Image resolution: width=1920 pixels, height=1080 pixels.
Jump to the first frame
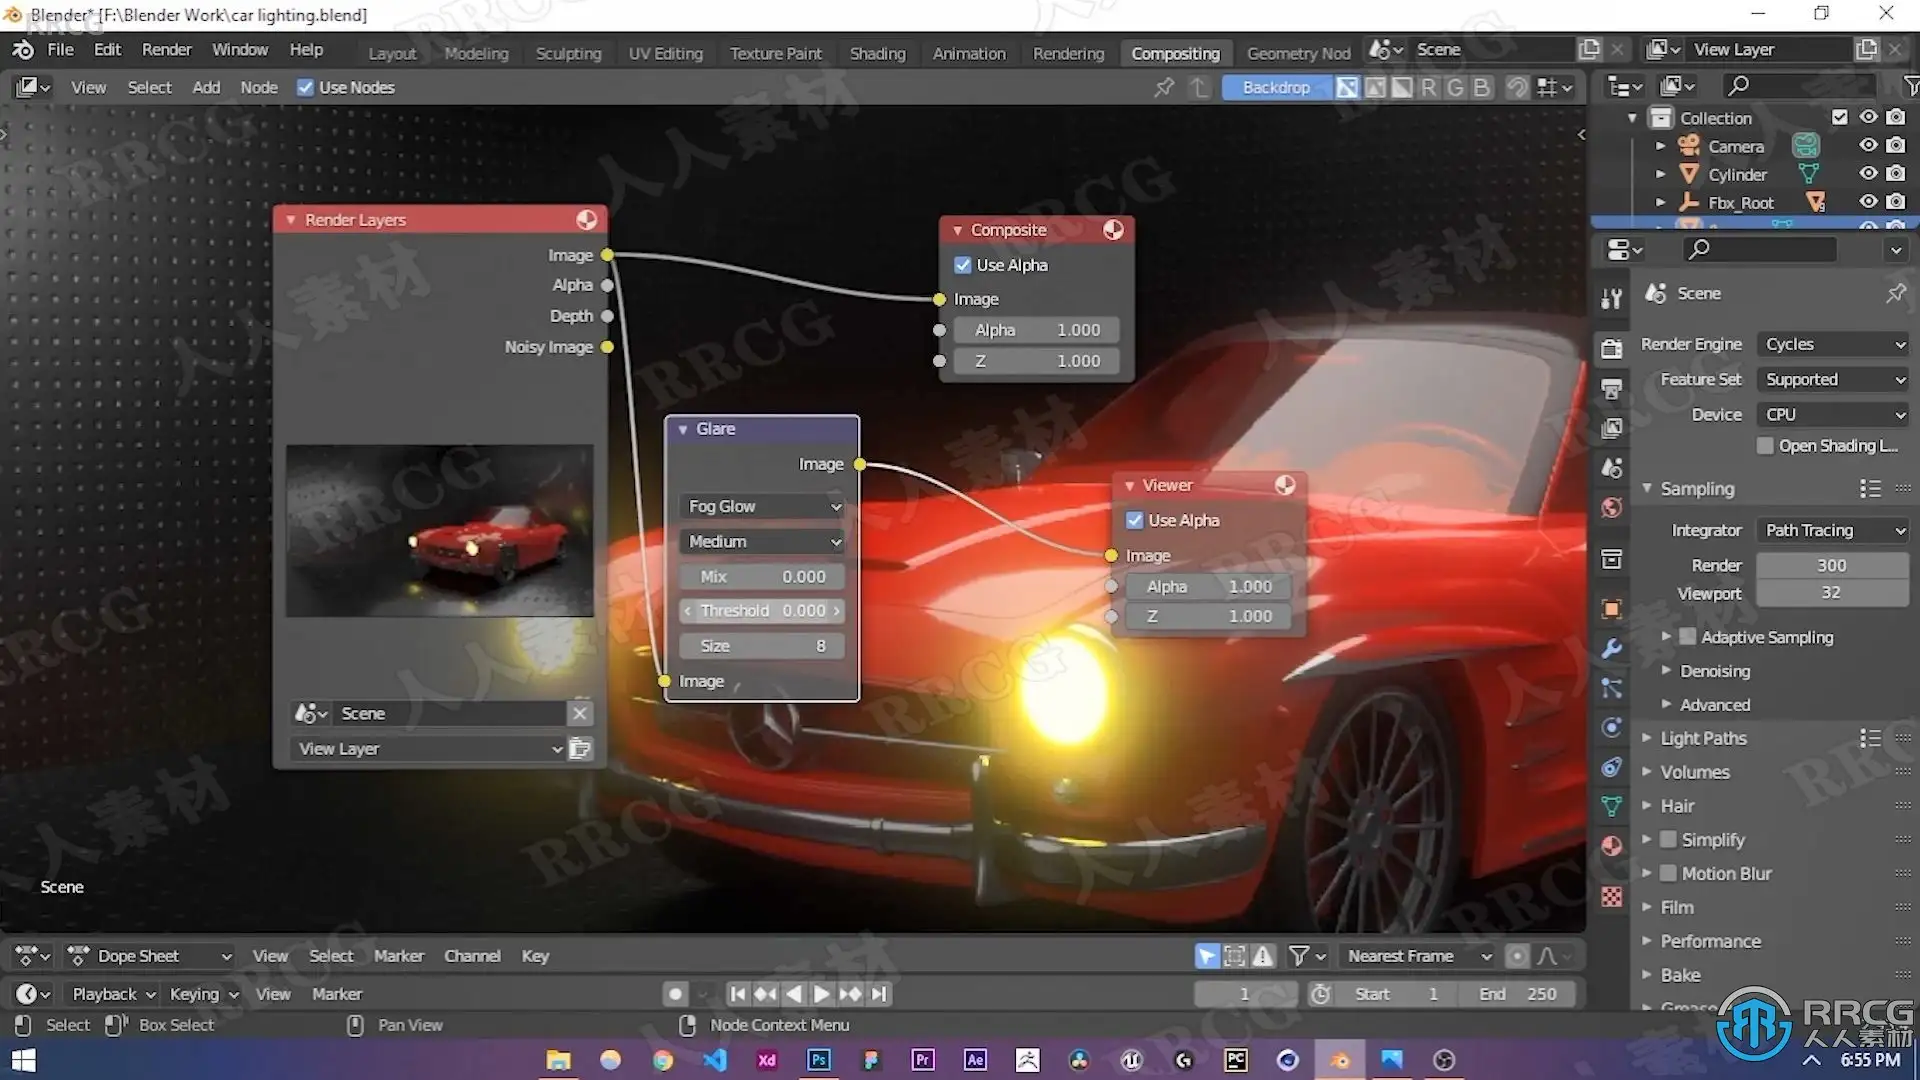737,994
